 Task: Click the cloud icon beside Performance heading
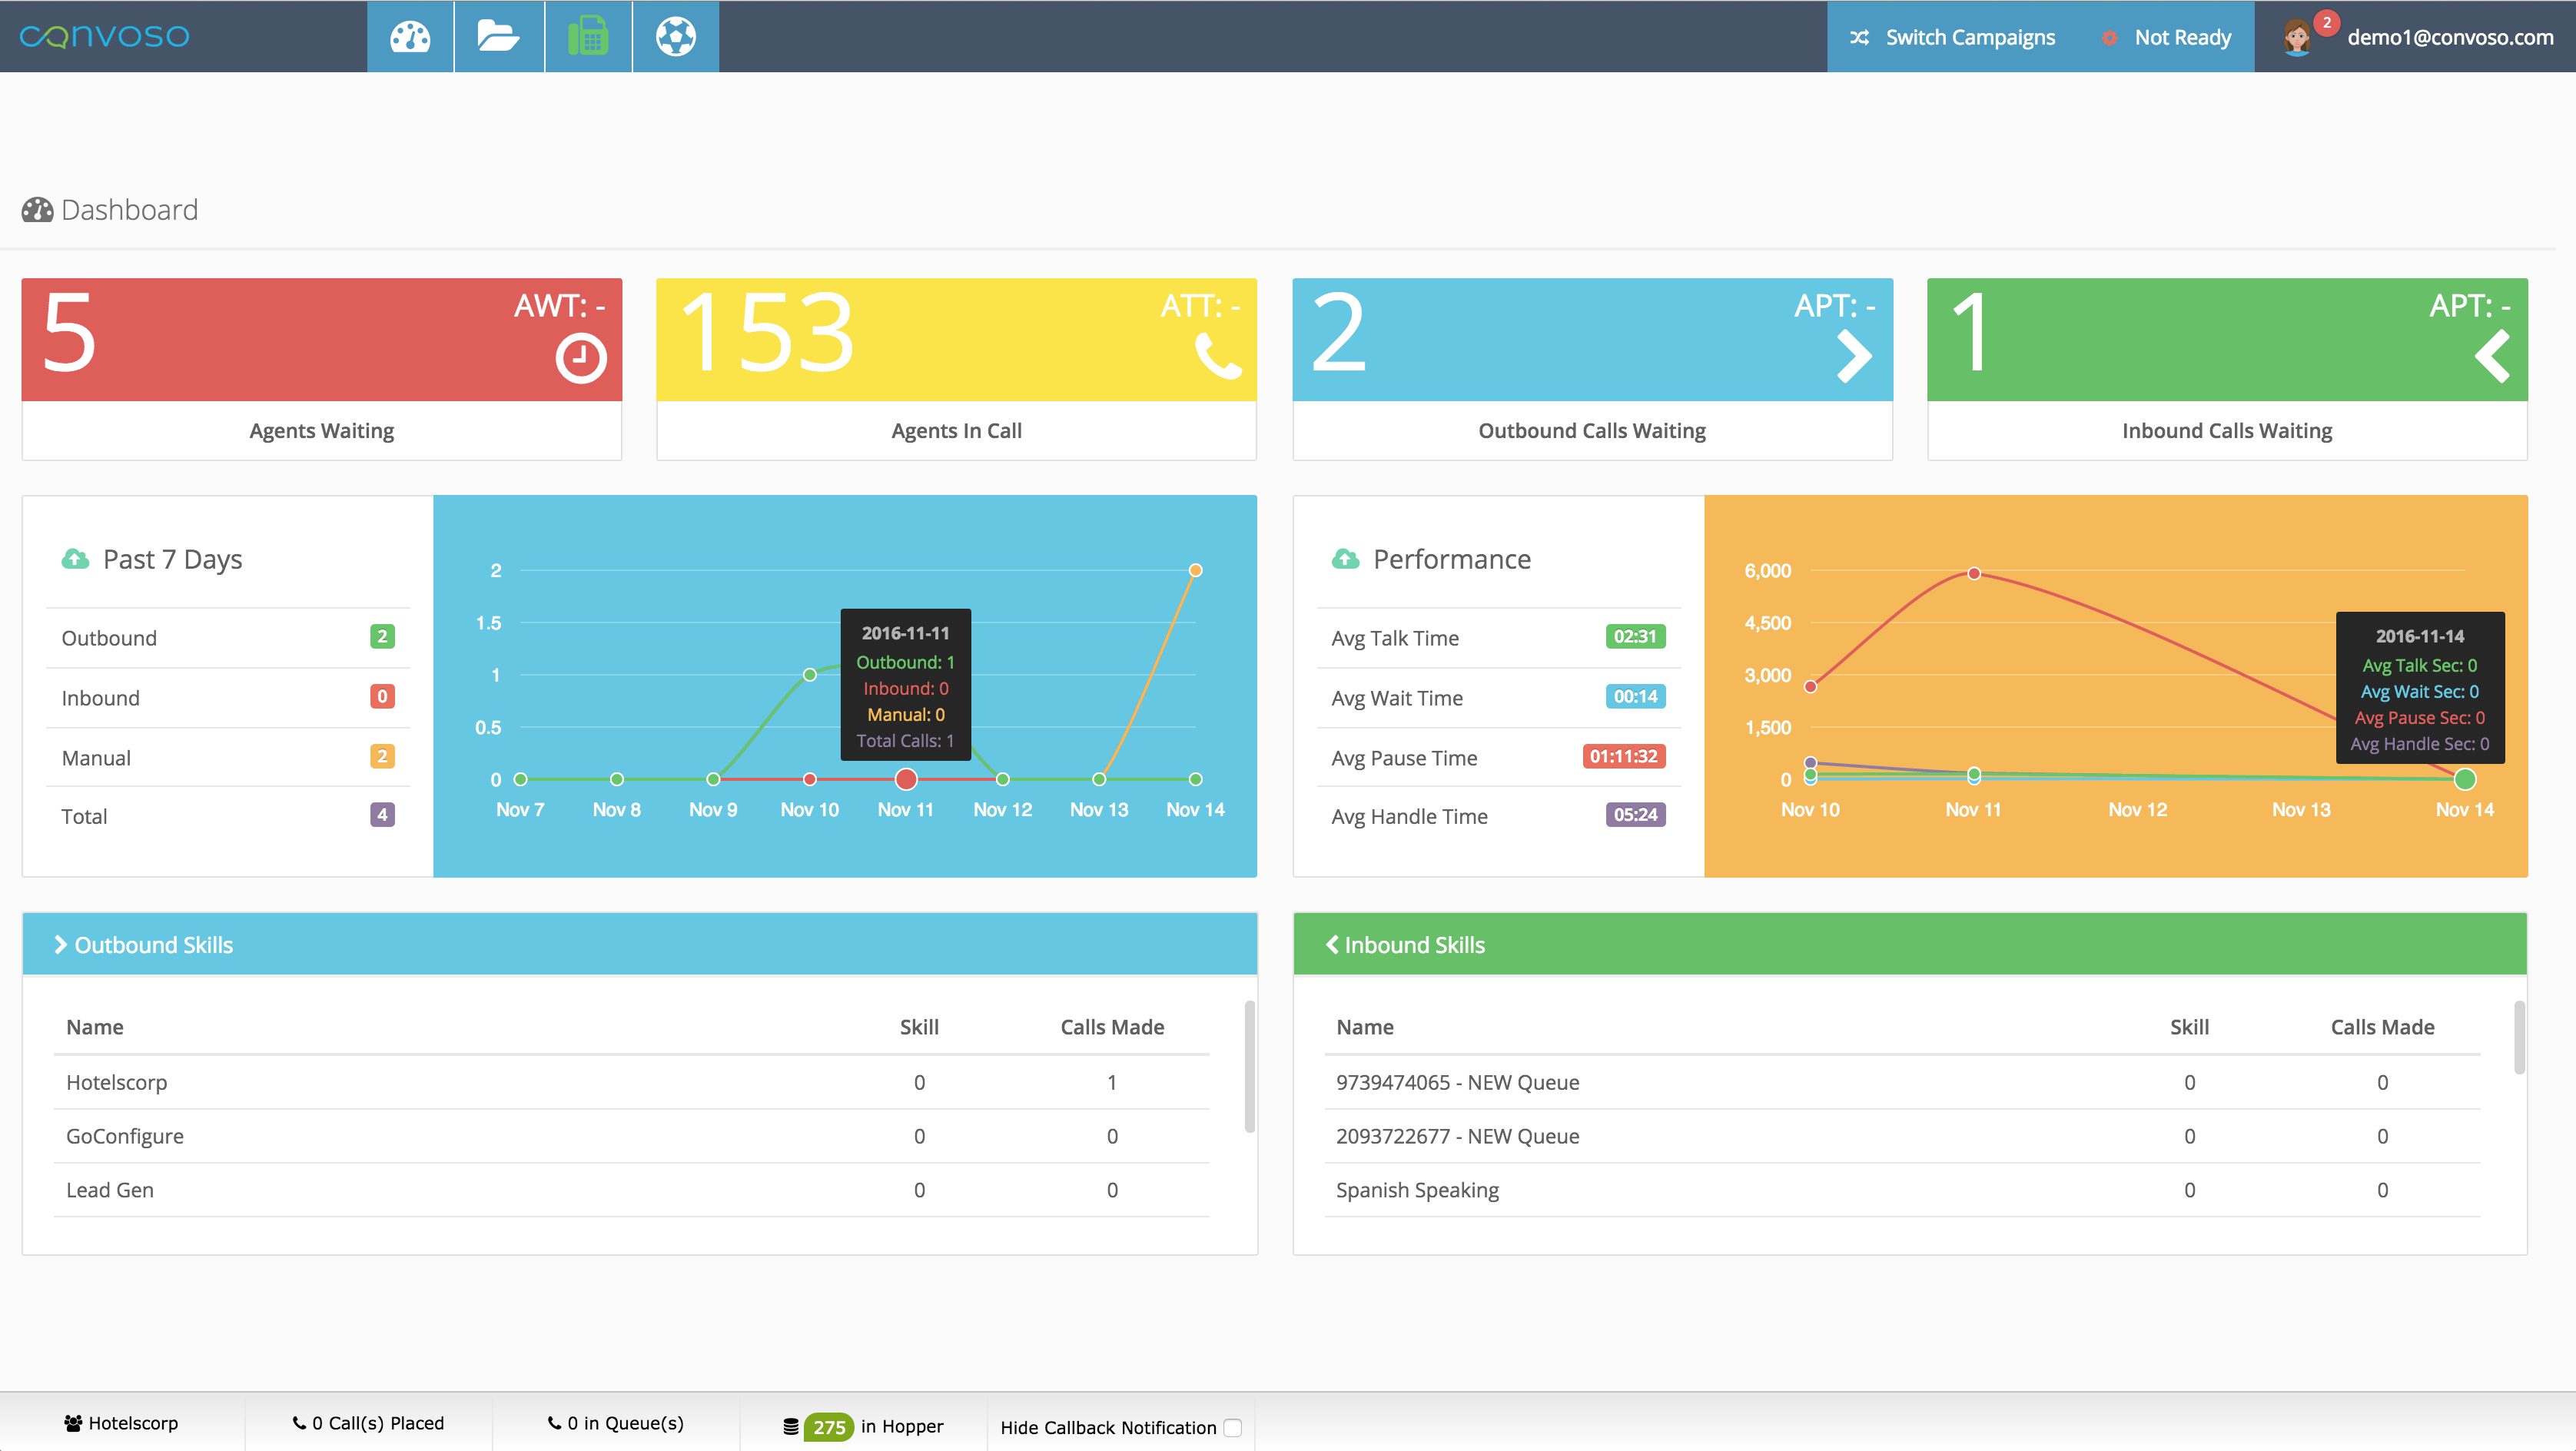click(x=1345, y=559)
